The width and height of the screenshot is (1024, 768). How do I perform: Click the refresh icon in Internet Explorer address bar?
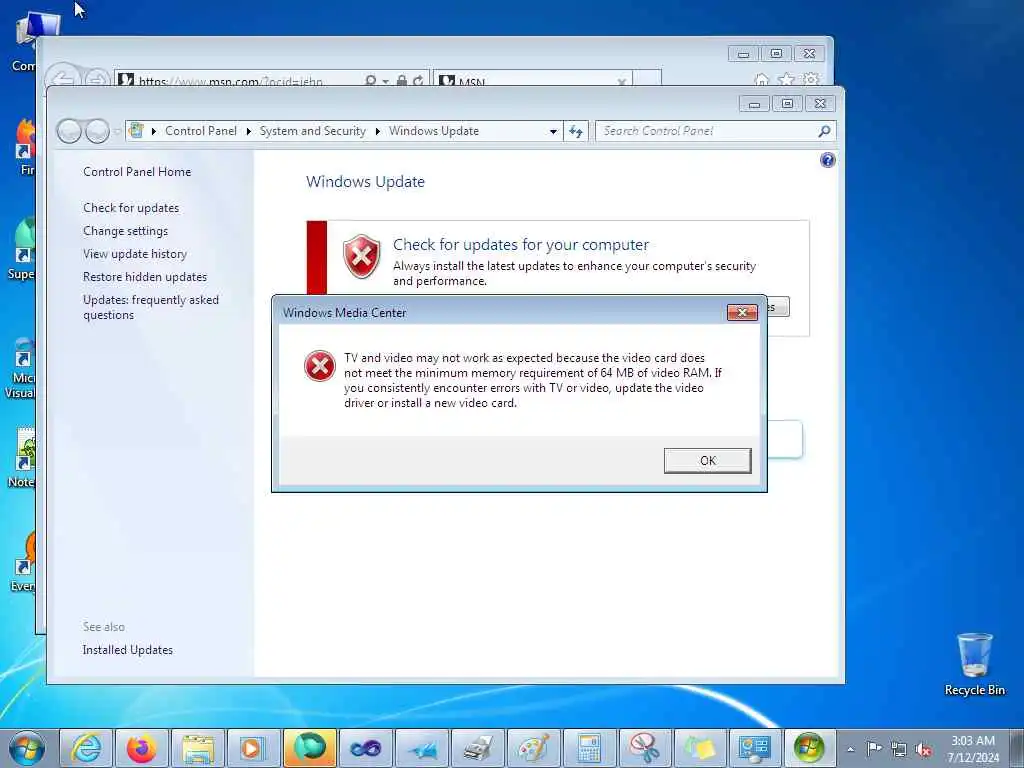418,80
